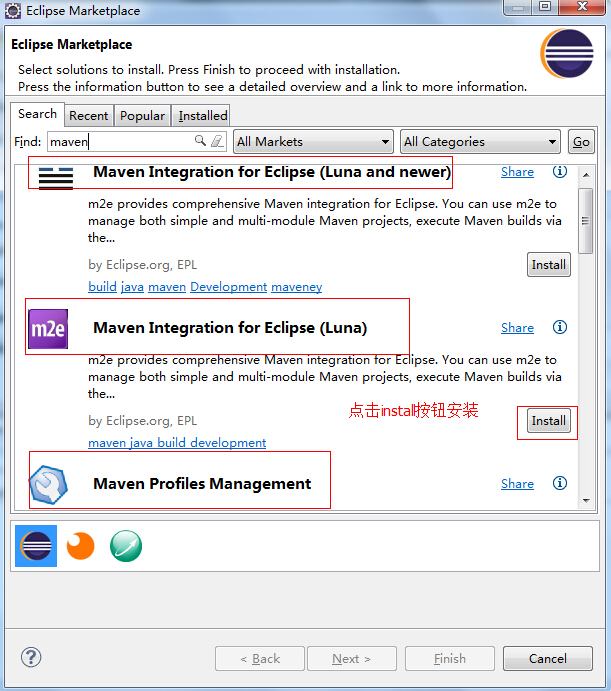Select the orange circle catalog icon
The width and height of the screenshot is (611, 691).
click(x=81, y=546)
